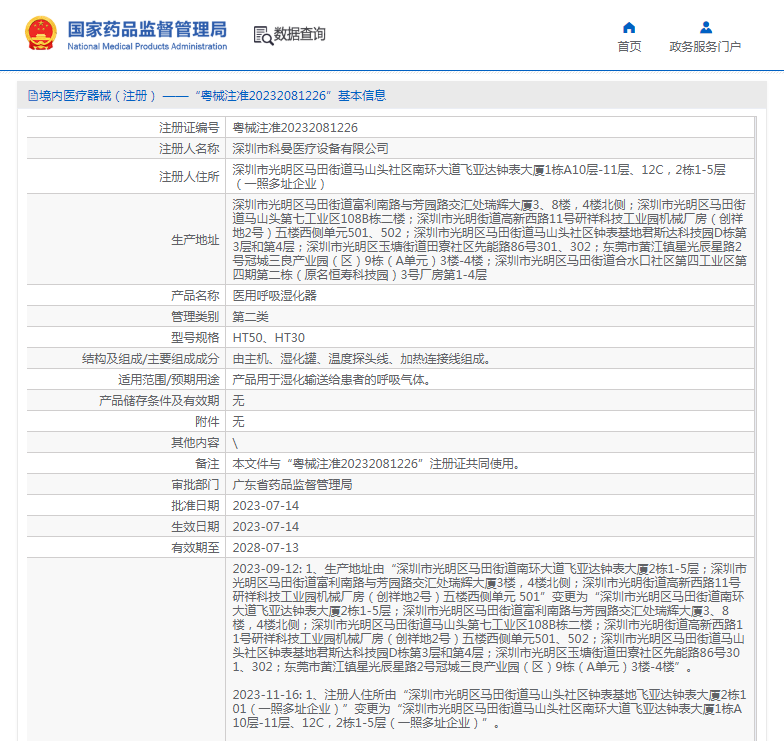This screenshot has height=741, width=784.
Task: Click 备注 remark text value
Action: point(377,464)
